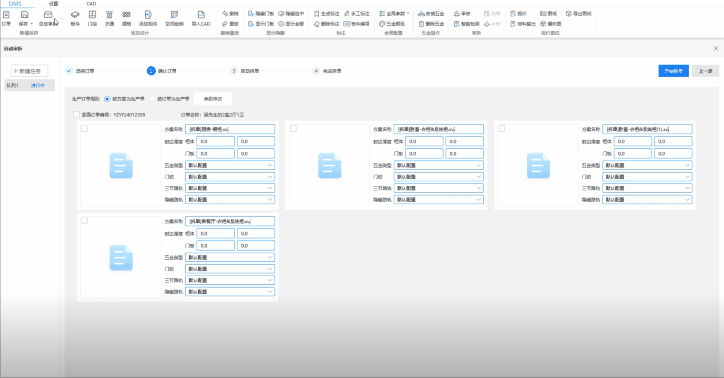Open 隐藏滑轨 dropdown in top-middle card
Screen dimensions: 724x378
(x=439, y=199)
